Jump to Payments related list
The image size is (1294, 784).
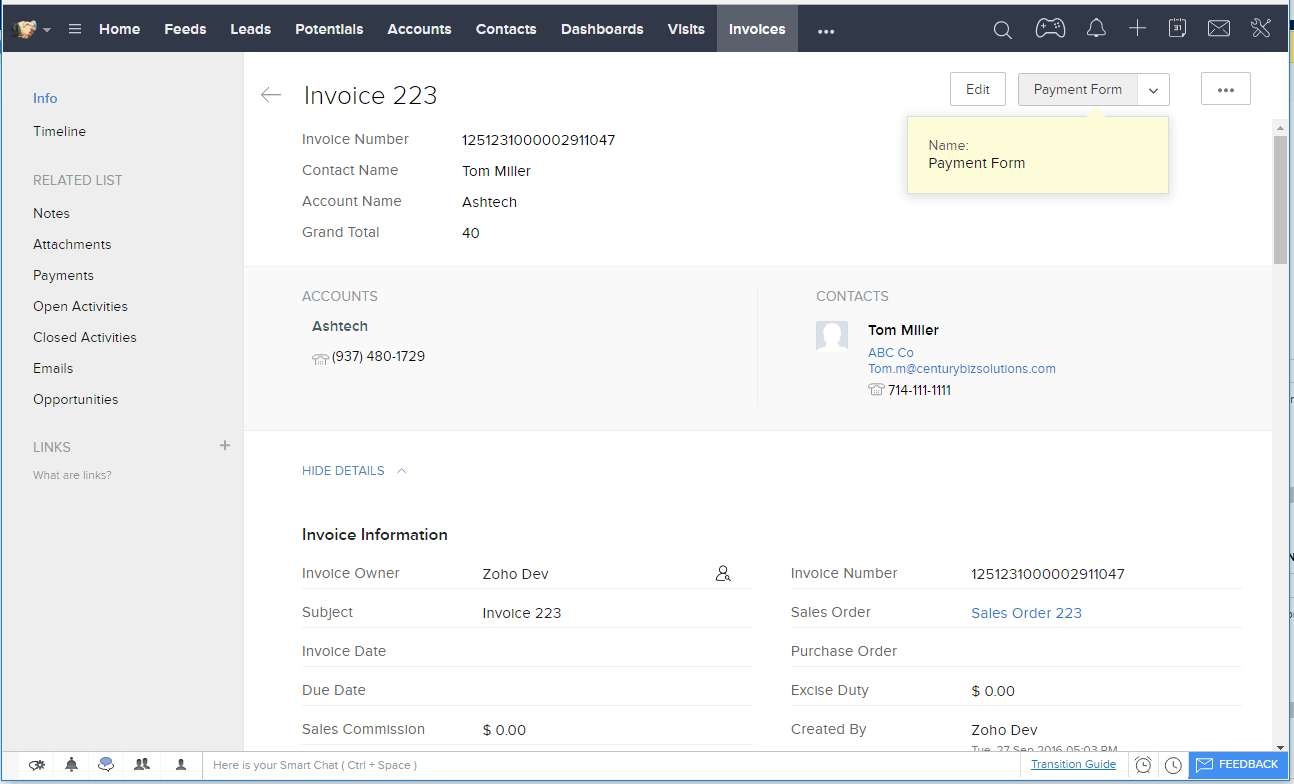(63, 275)
